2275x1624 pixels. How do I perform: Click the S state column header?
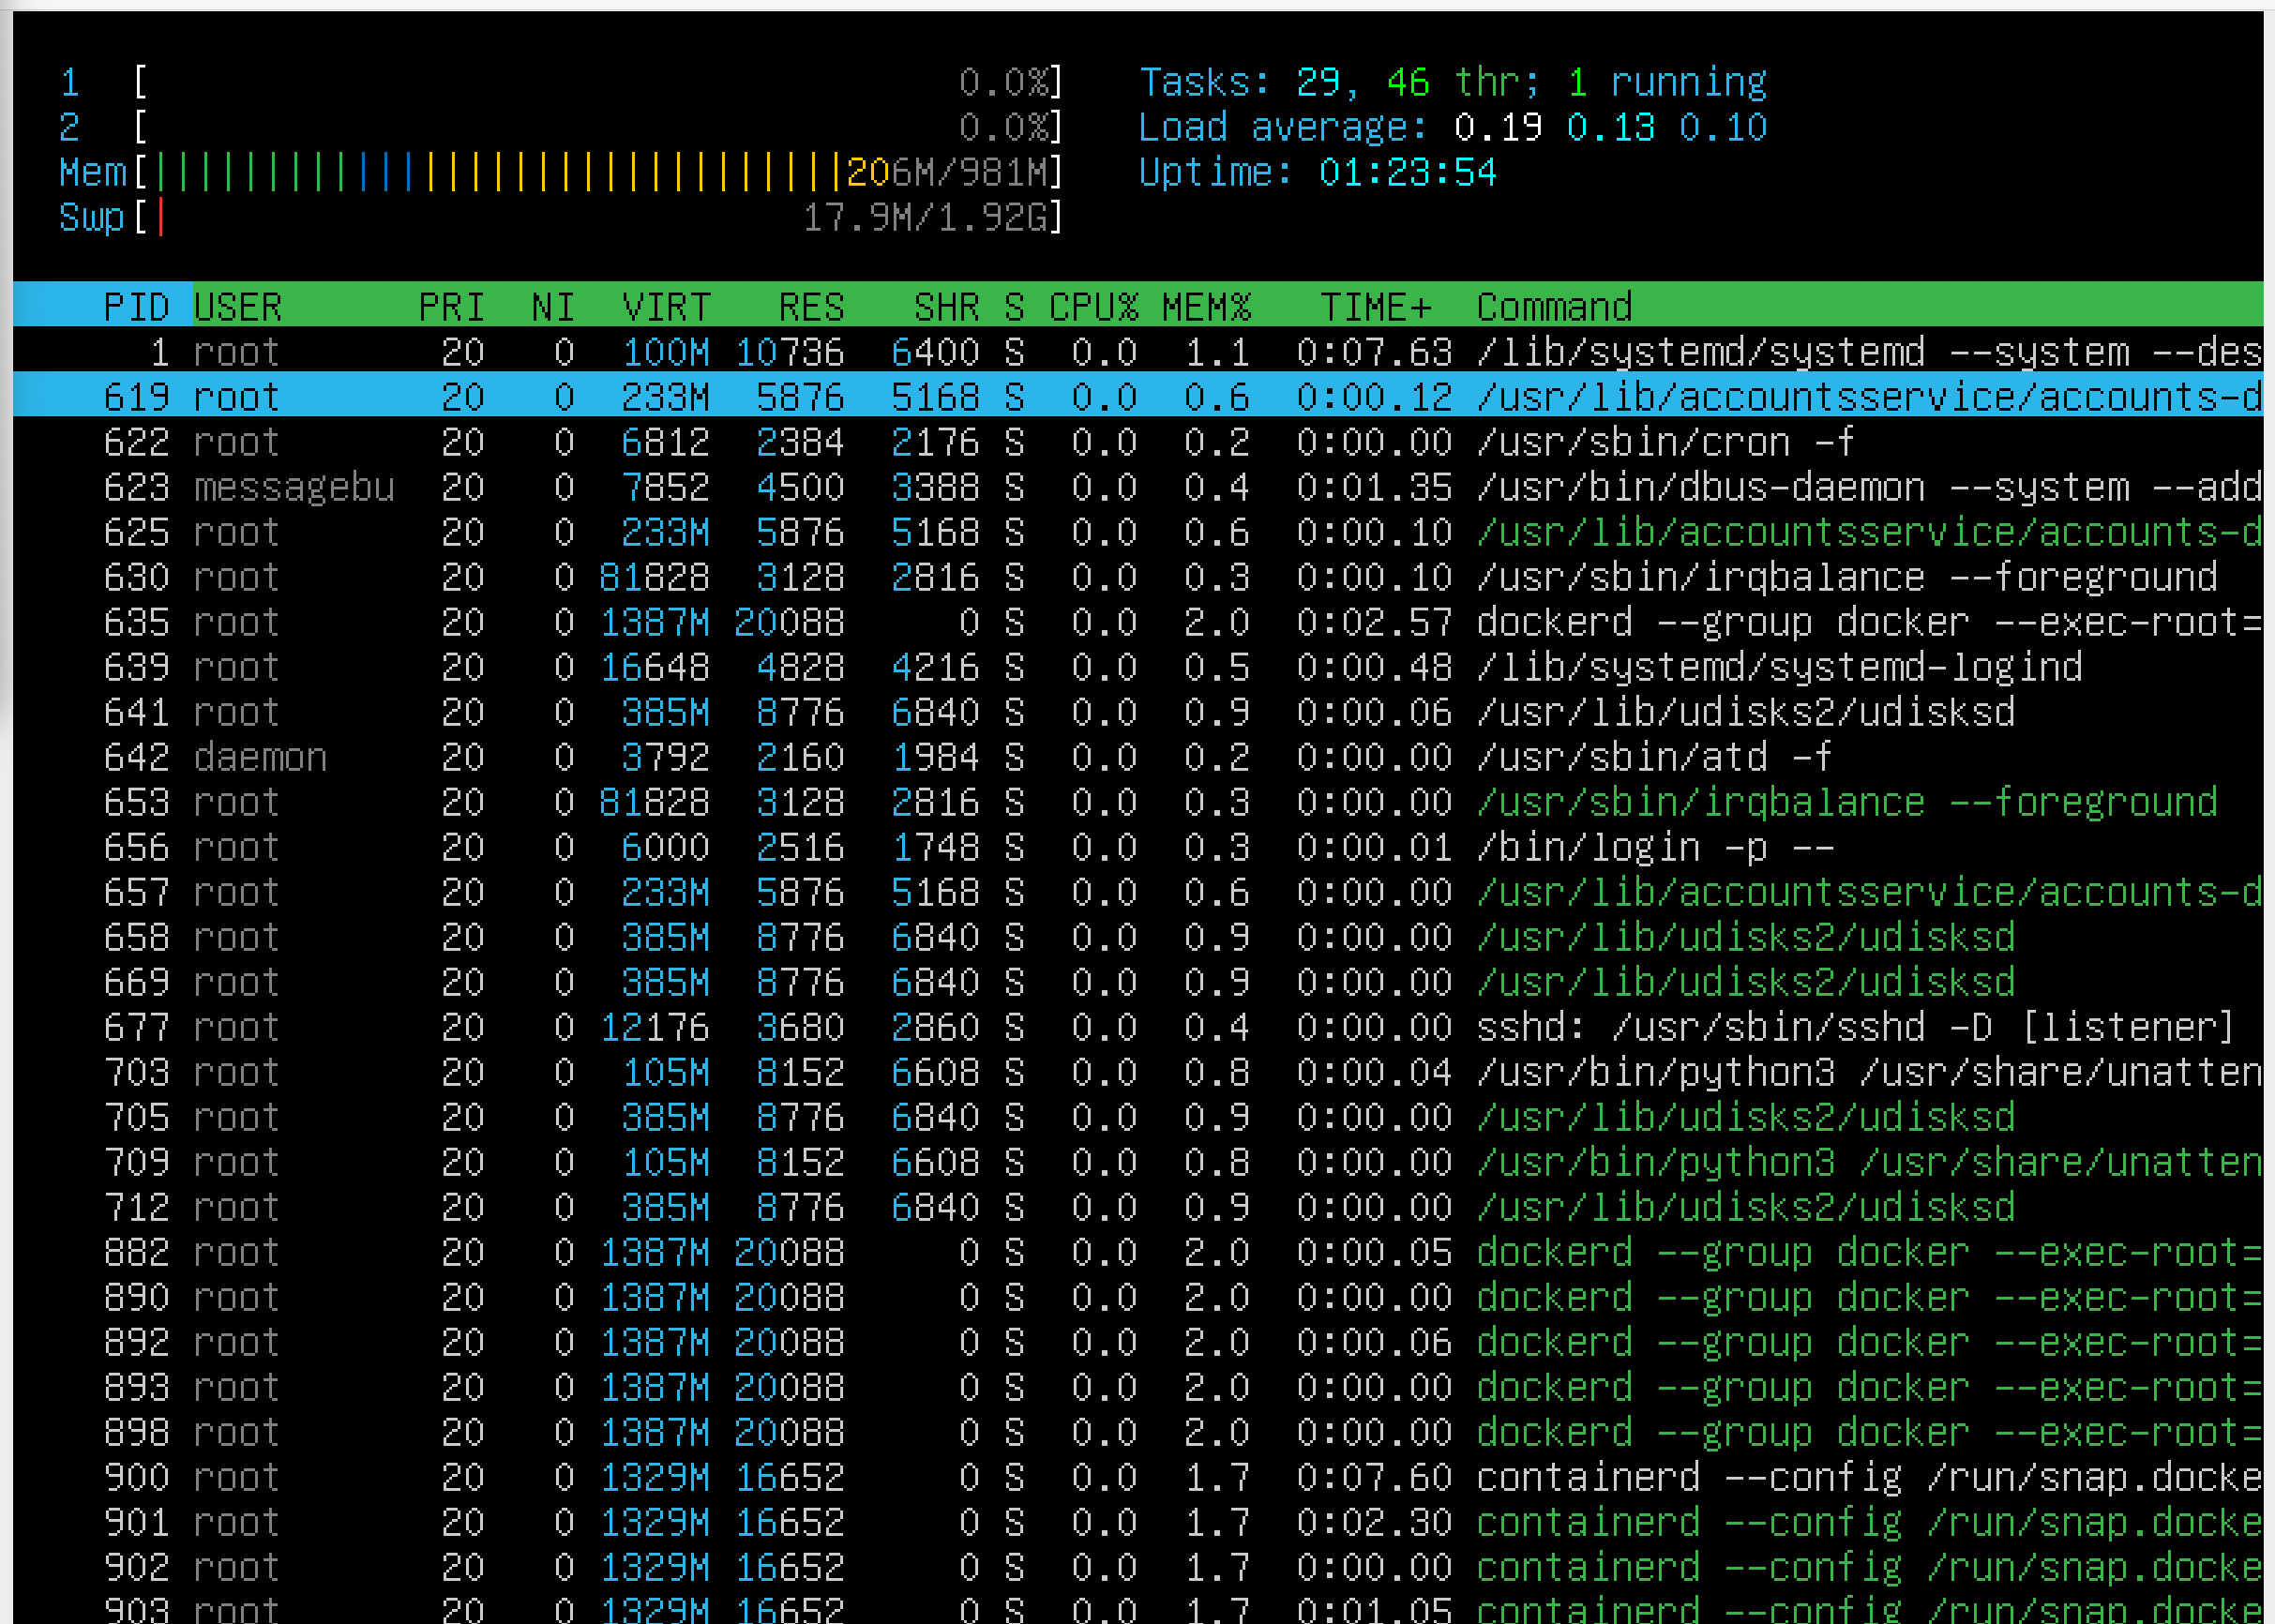pyautogui.click(x=1014, y=306)
